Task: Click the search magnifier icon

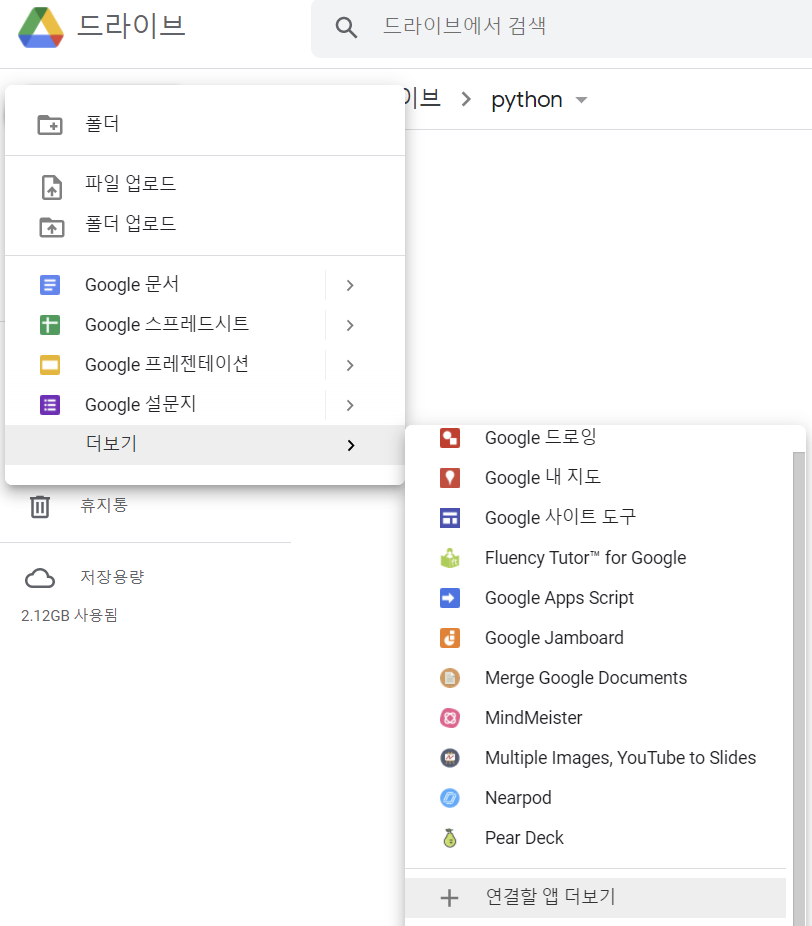Action: tap(346, 27)
